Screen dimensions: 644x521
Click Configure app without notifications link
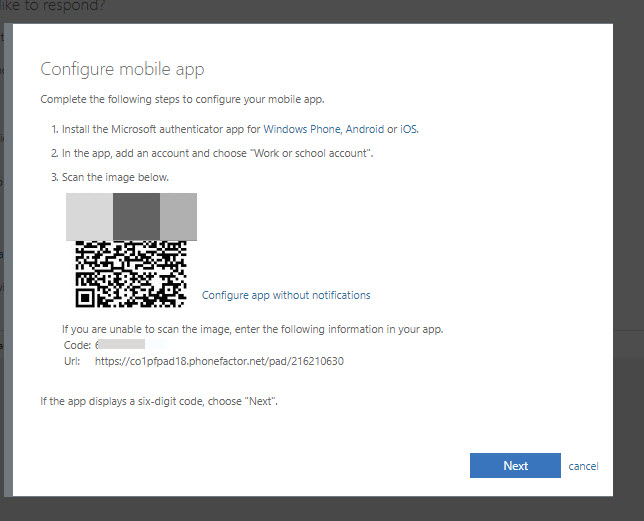click(286, 295)
